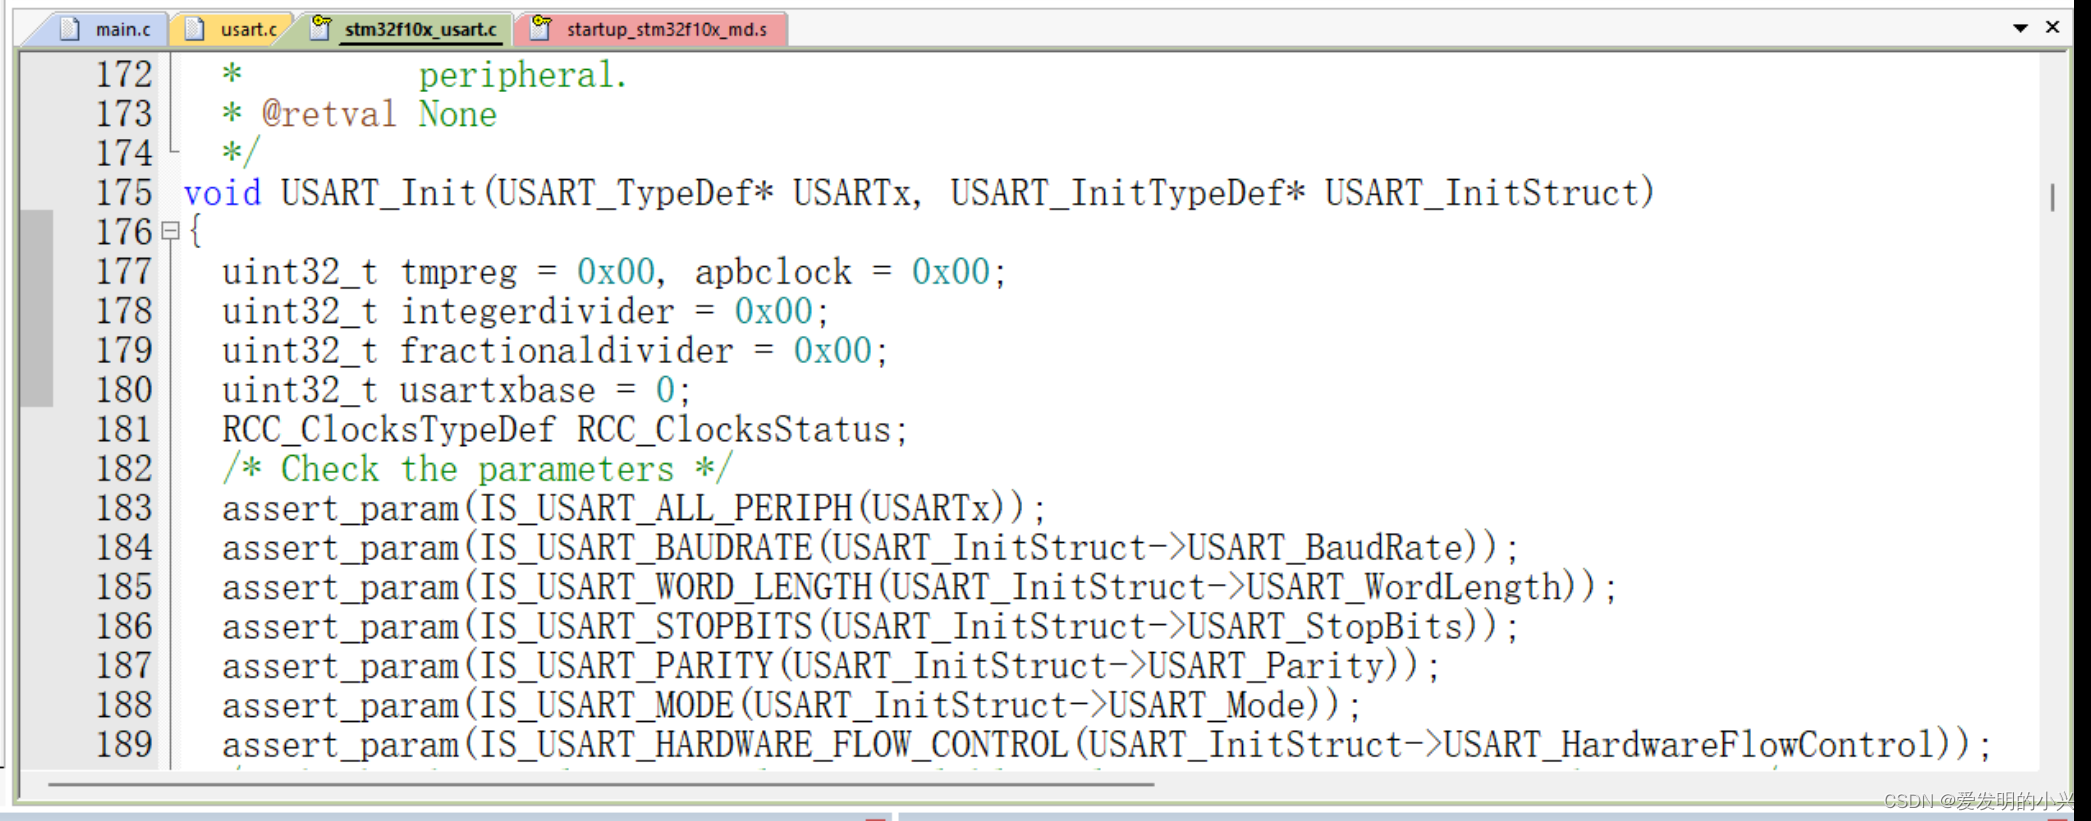Viewport: 2091px width, 821px height.
Task: Collapse the USART_Init function body at line 176
Action: pyautogui.click(x=170, y=232)
